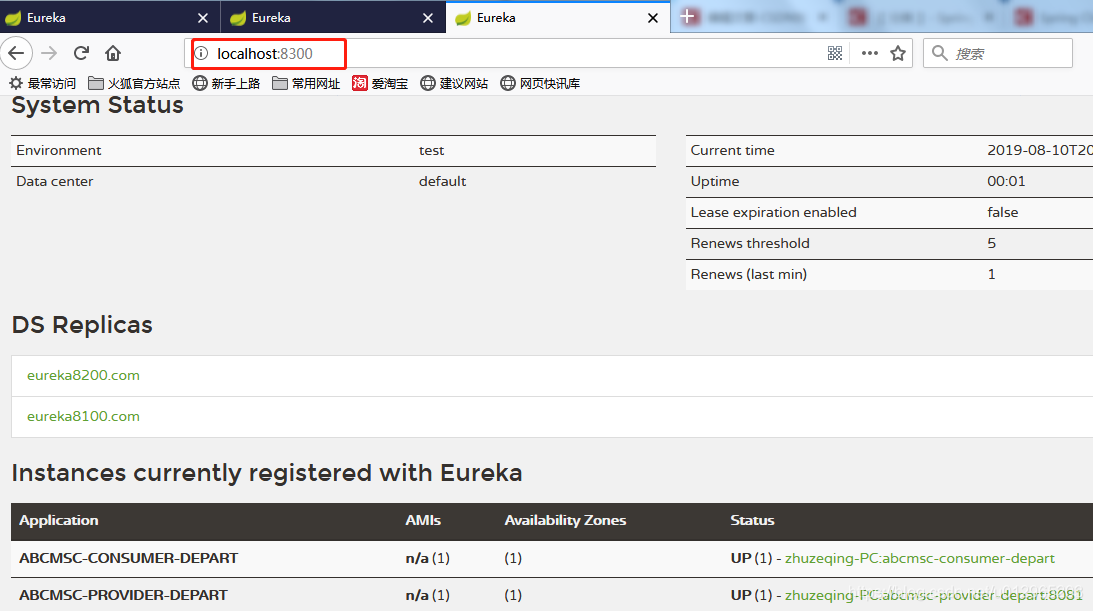Click the Application column header
The height and width of the screenshot is (611, 1093).
(x=59, y=520)
